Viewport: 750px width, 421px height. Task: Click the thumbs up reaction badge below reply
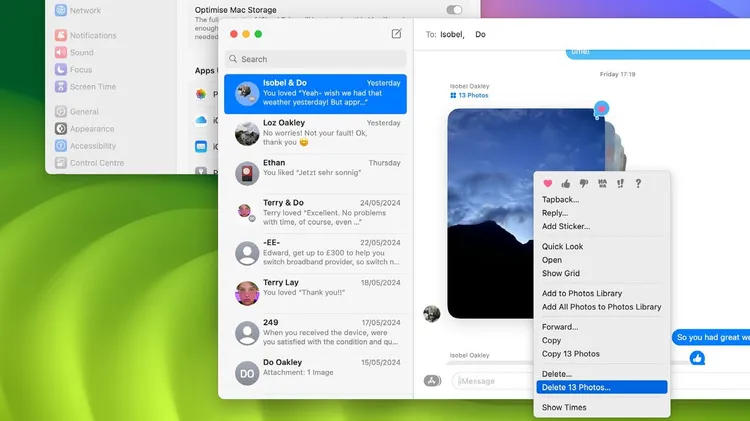697,358
